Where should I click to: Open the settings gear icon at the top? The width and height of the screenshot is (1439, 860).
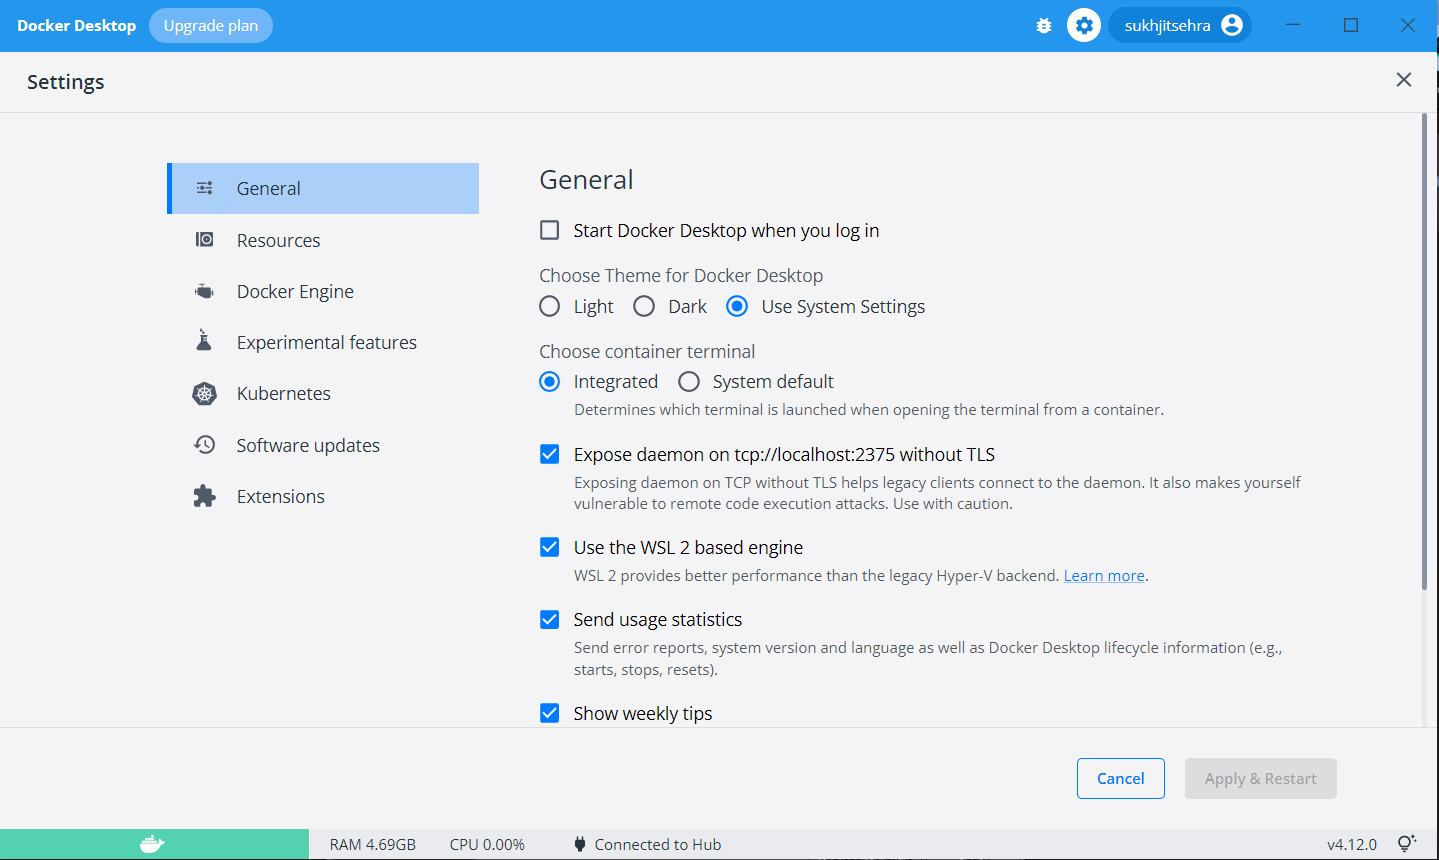pos(1083,25)
